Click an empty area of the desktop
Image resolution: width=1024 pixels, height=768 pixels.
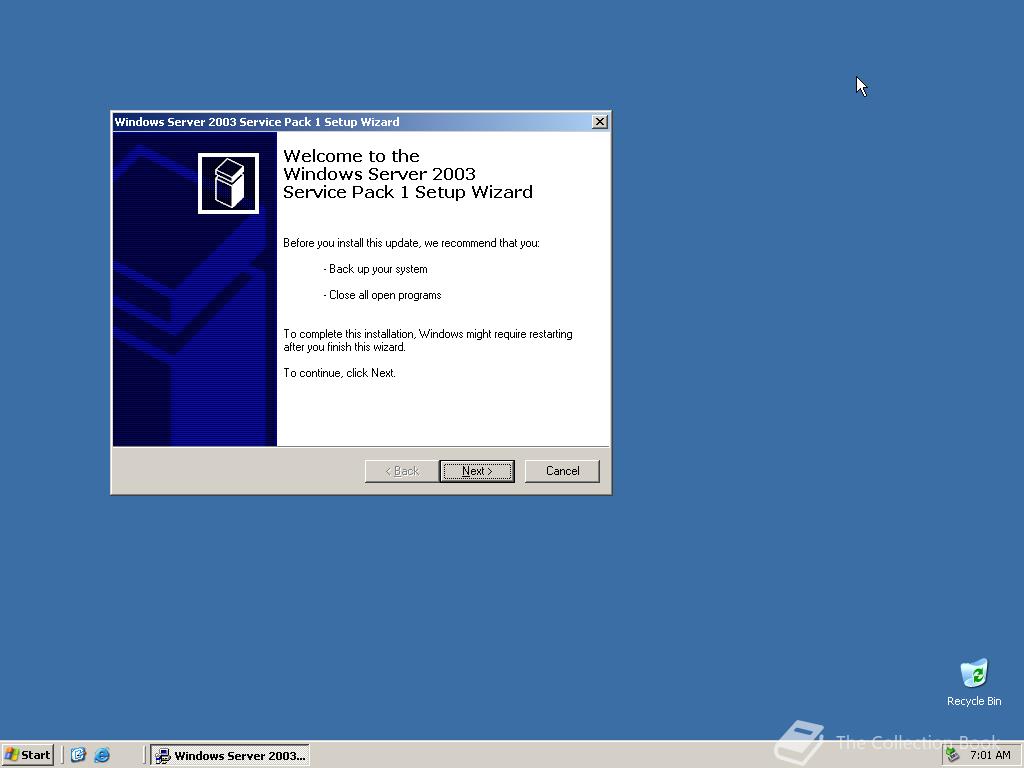click(500, 600)
